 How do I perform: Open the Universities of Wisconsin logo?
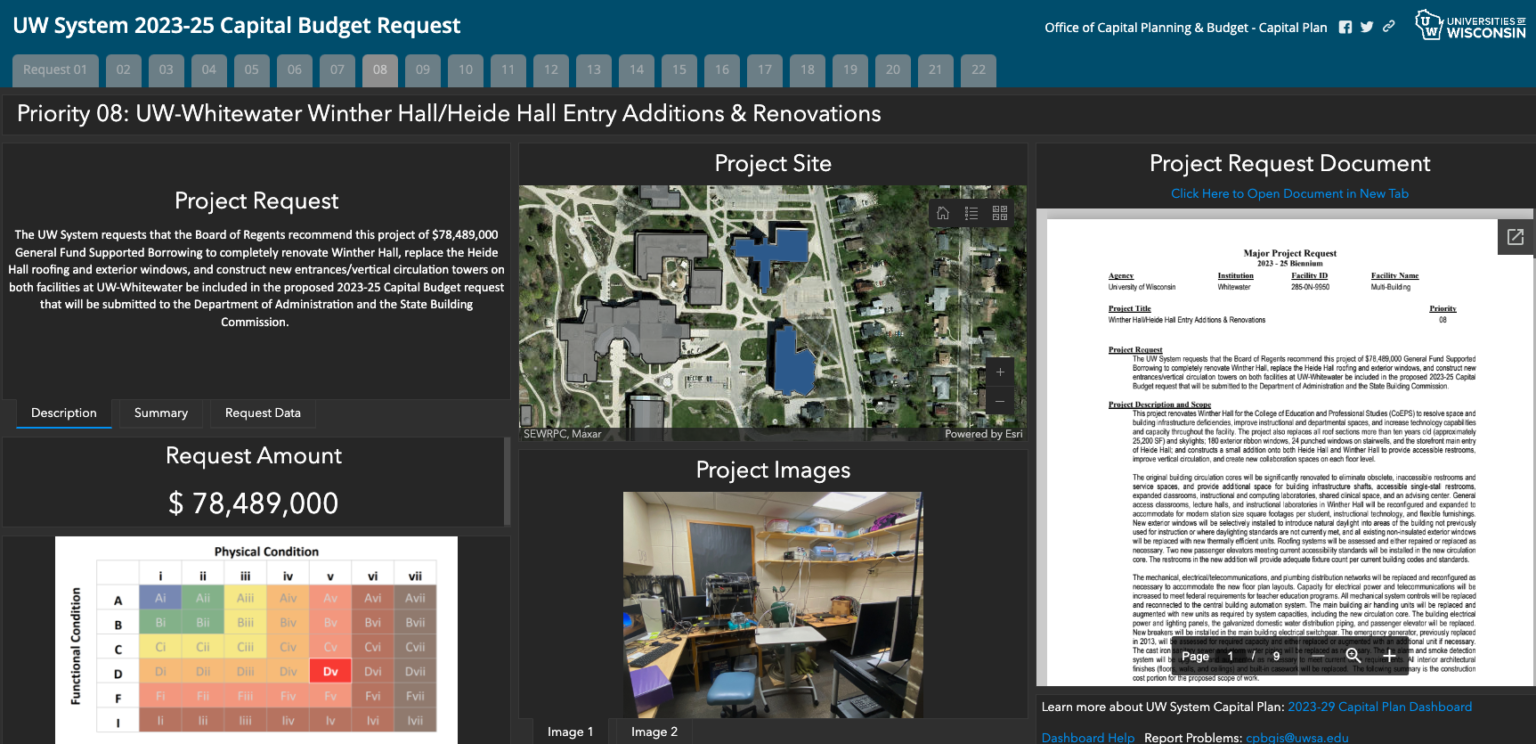pyautogui.click(x=1470, y=25)
